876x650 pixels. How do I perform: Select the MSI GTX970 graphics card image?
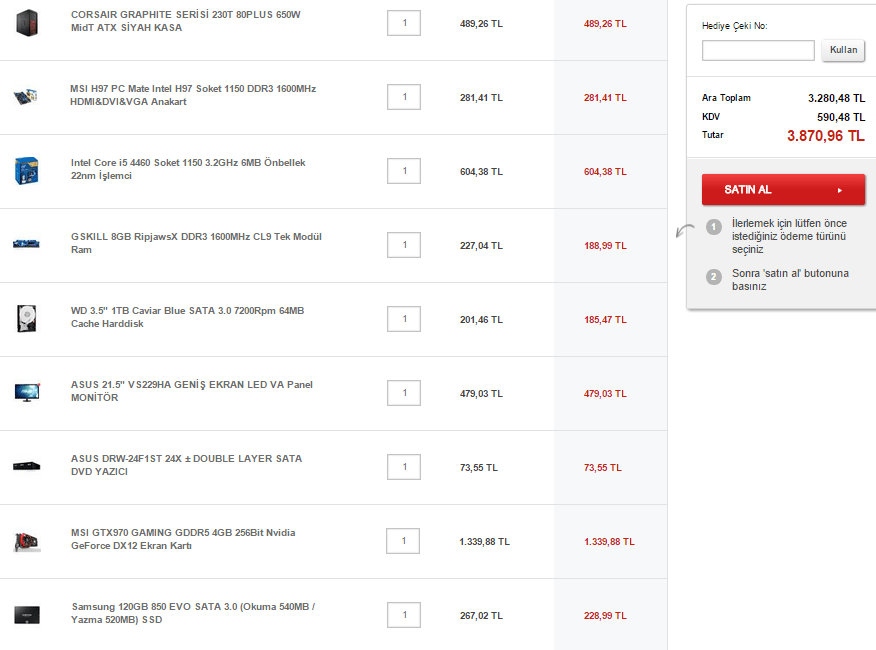tap(26, 541)
